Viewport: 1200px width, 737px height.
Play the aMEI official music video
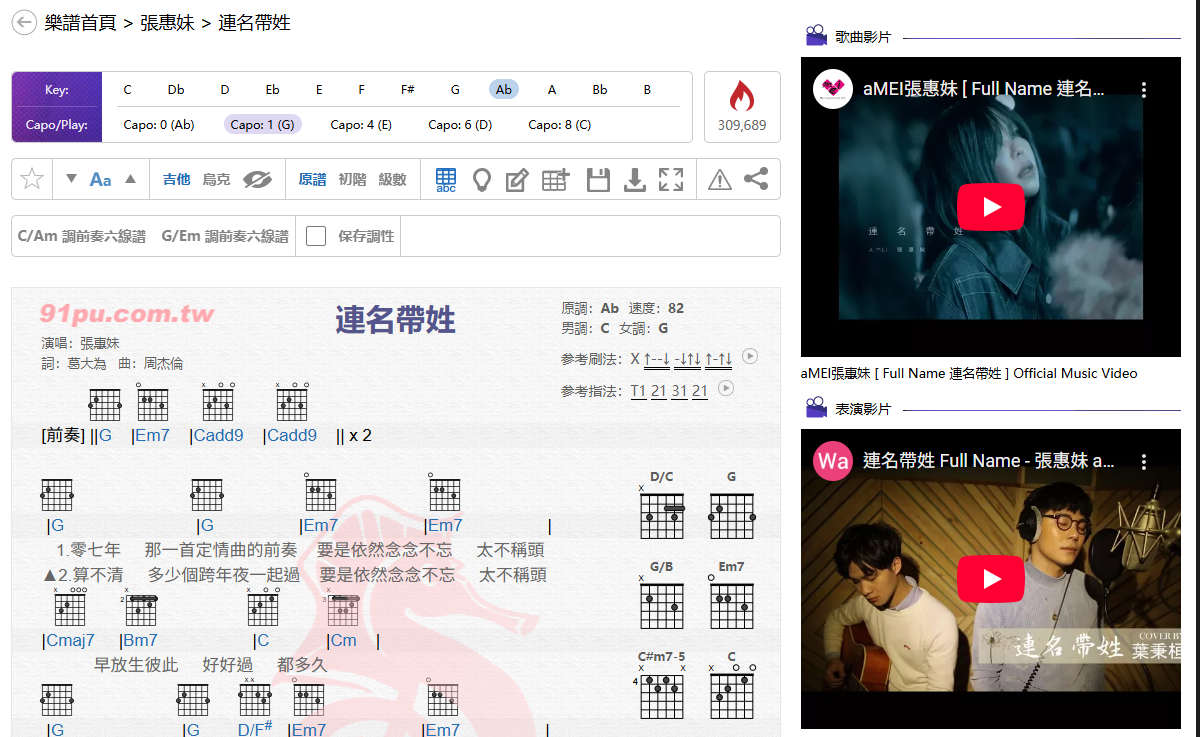click(x=991, y=207)
